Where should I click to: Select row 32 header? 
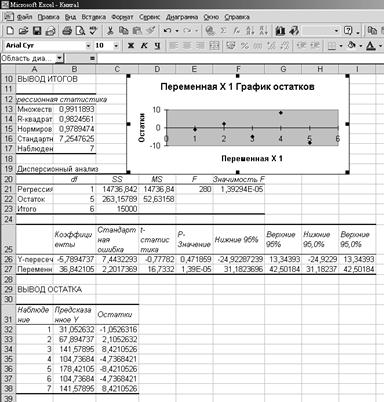[x=8, y=330]
